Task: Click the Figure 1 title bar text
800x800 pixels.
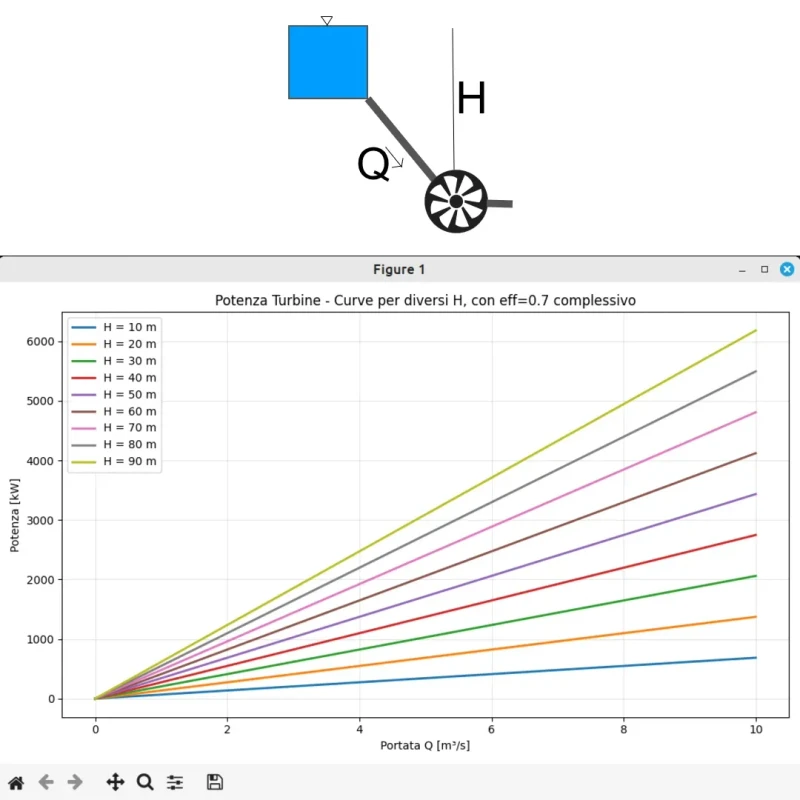Action: click(x=399, y=269)
